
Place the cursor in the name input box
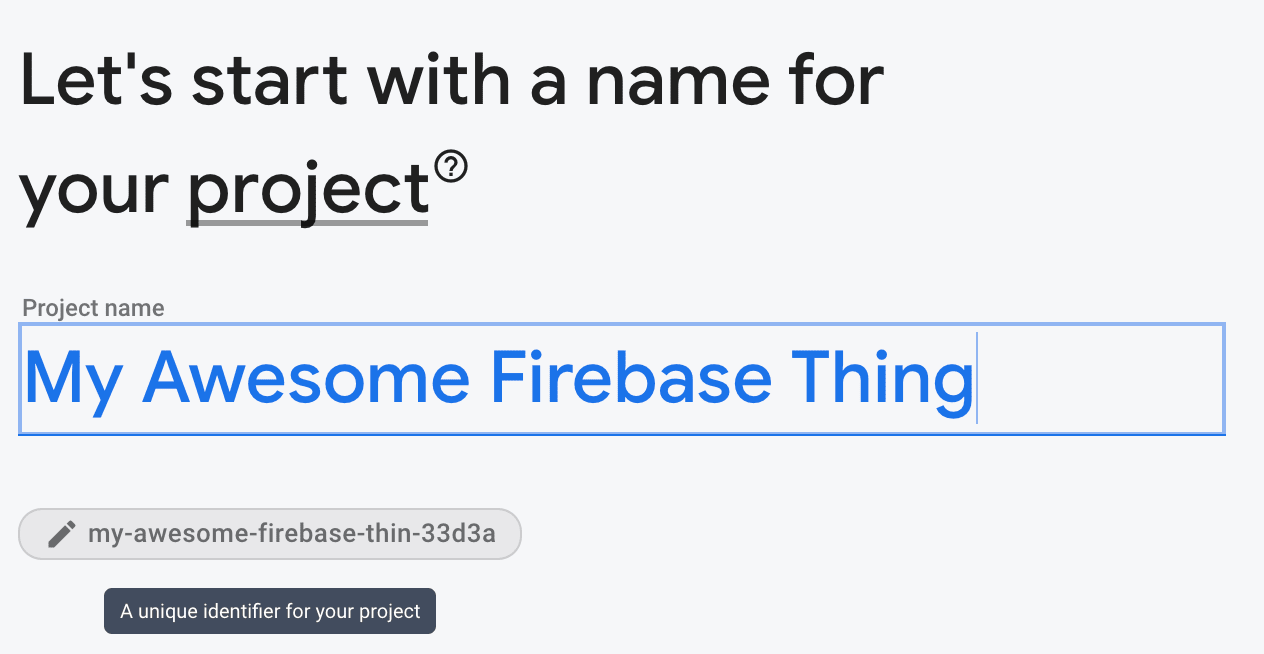coord(620,379)
